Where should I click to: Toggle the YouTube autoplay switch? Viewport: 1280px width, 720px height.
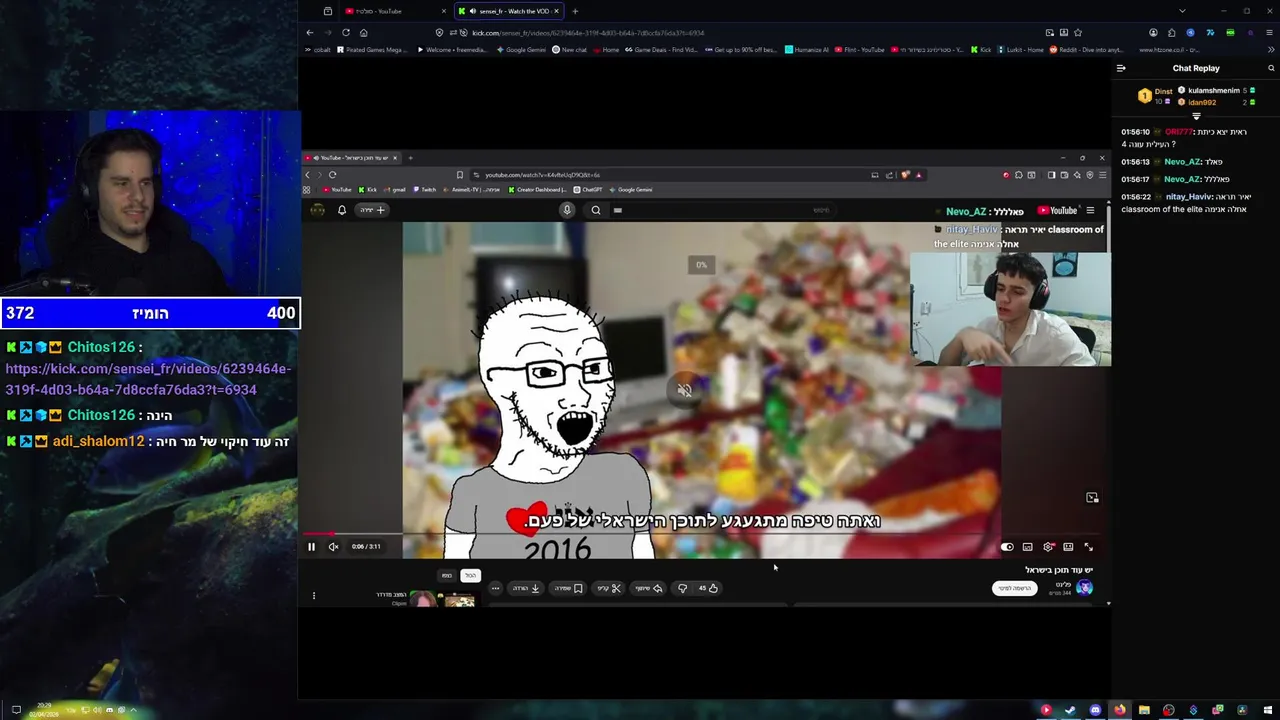point(1007,547)
